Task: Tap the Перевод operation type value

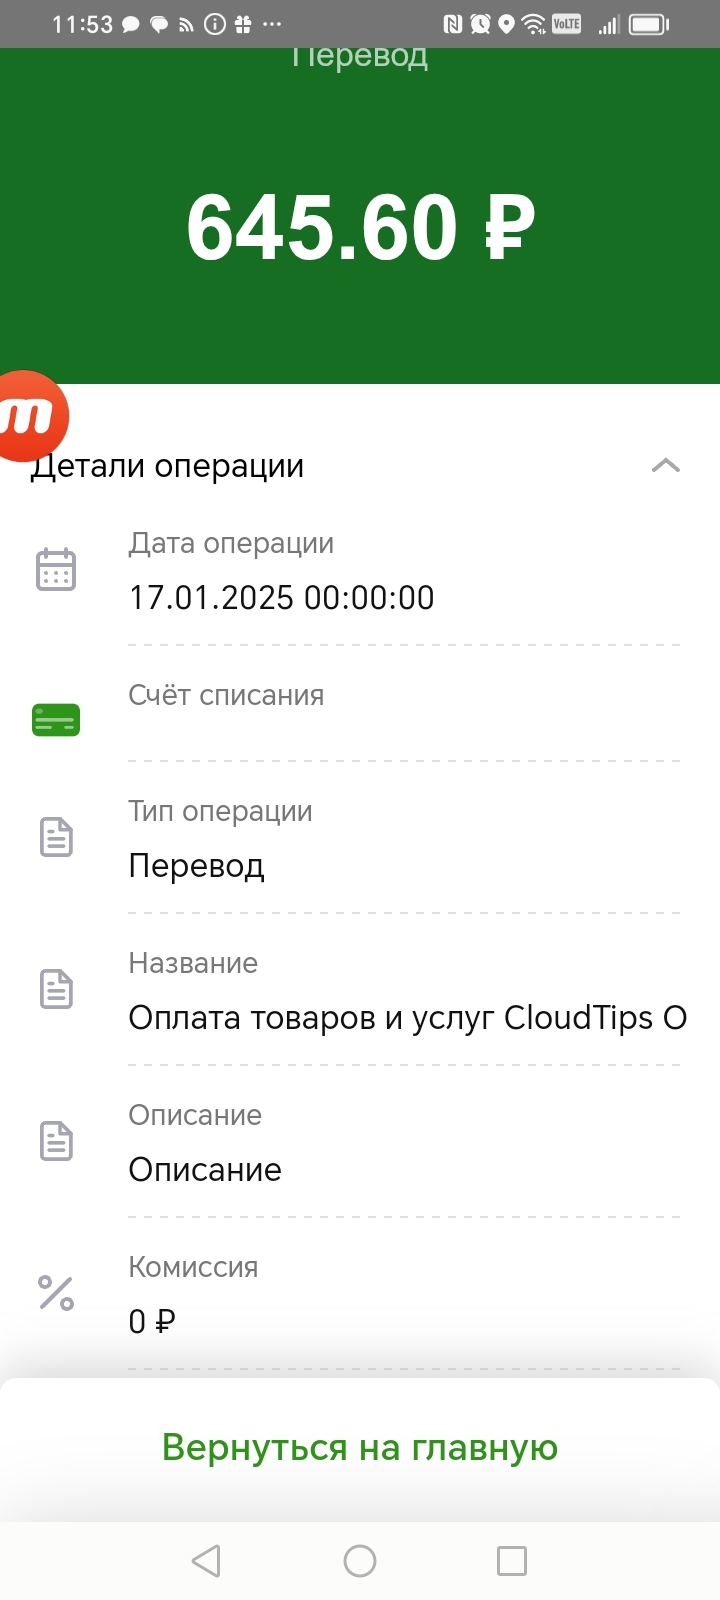Action: tap(197, 866)
